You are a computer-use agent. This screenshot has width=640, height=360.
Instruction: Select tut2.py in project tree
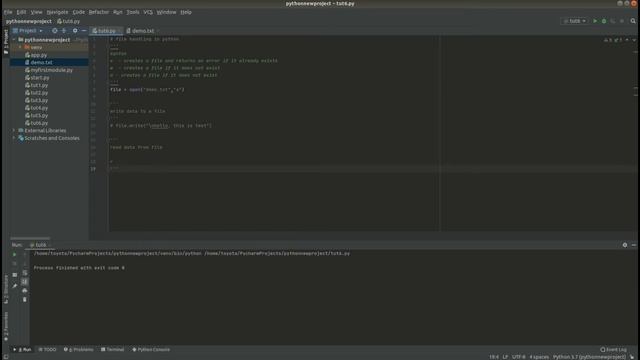click(x=36, y=93)
